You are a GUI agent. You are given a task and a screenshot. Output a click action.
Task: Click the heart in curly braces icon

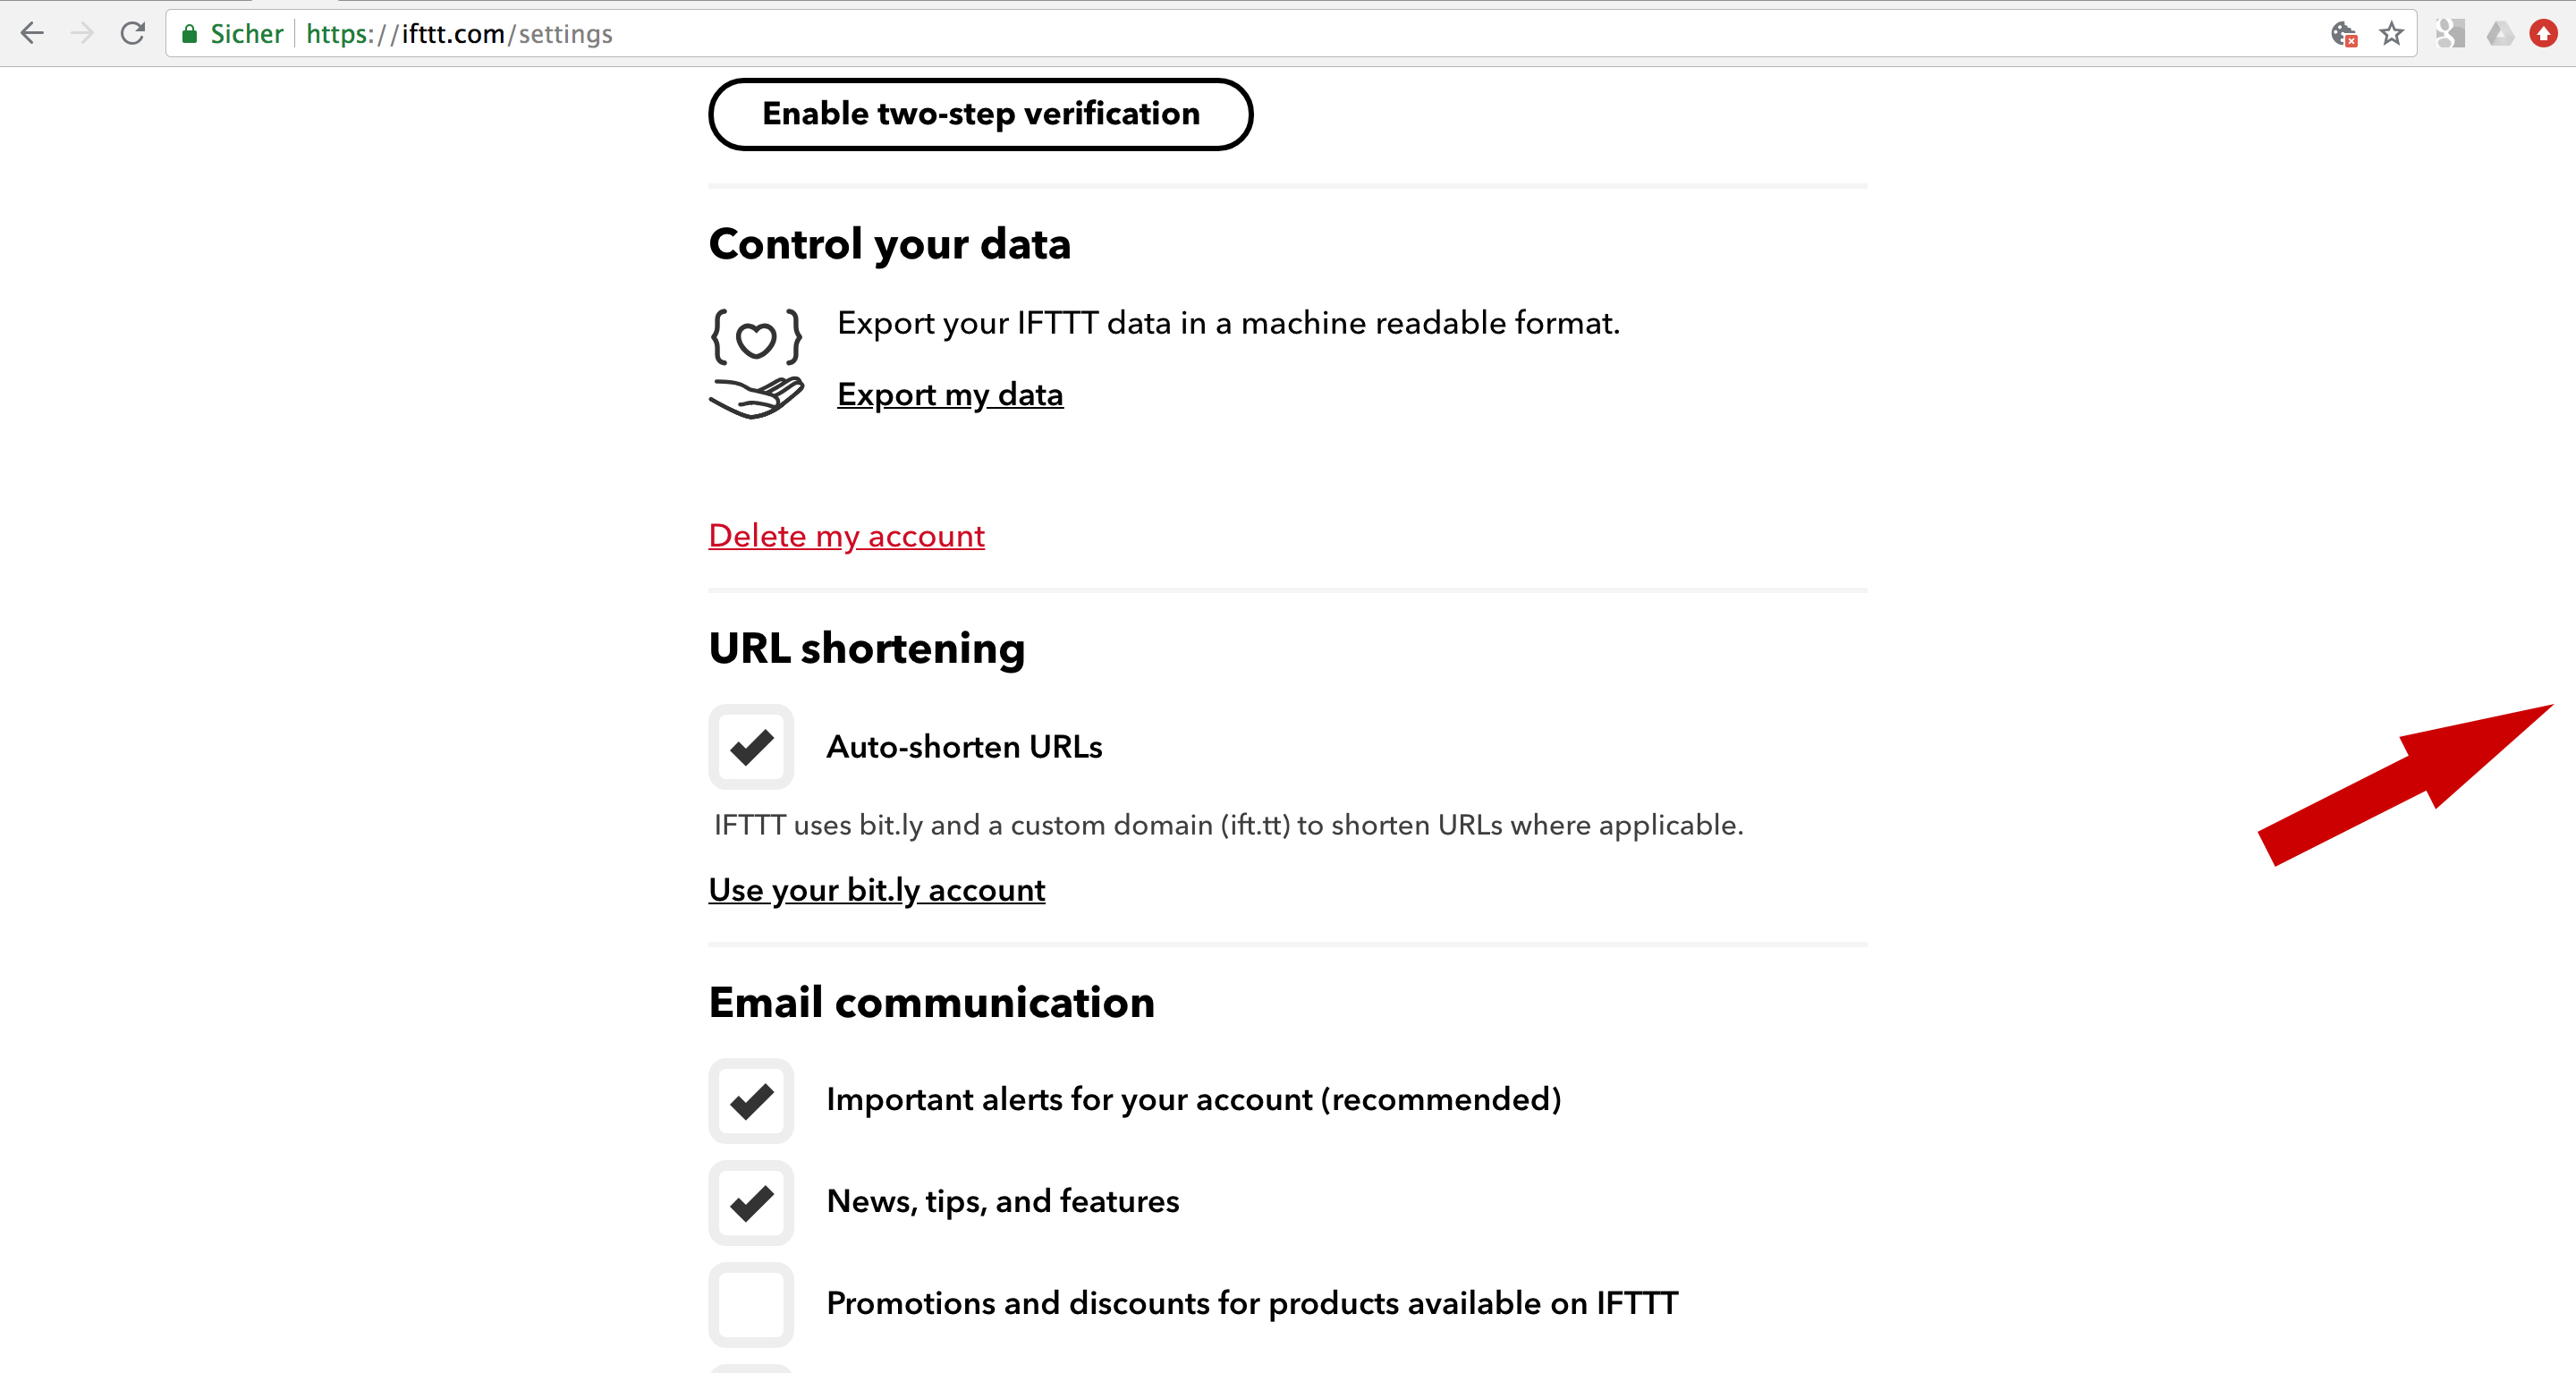[x=756, y=336]
